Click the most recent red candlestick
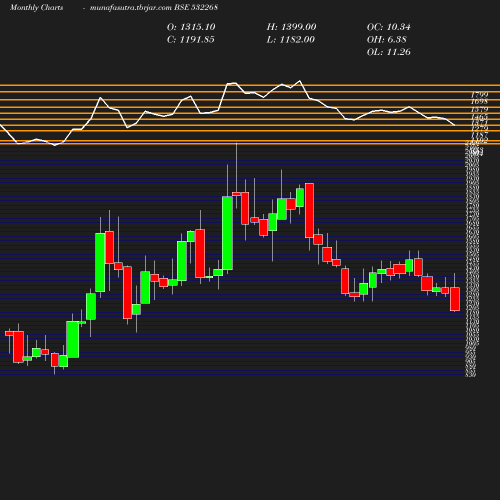 click(455, 299)
